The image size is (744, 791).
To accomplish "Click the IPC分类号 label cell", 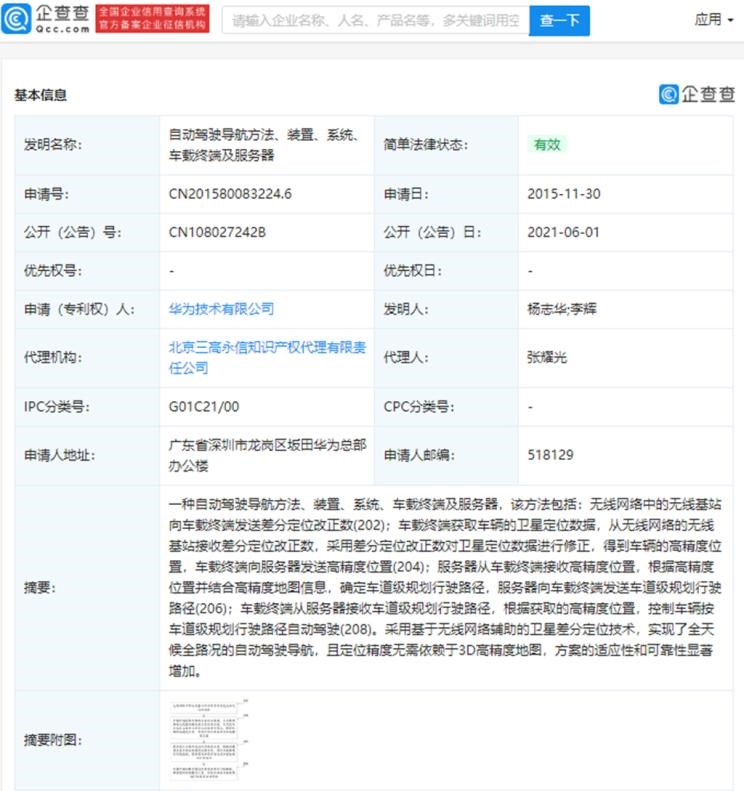I will click(x=87, y=407).
